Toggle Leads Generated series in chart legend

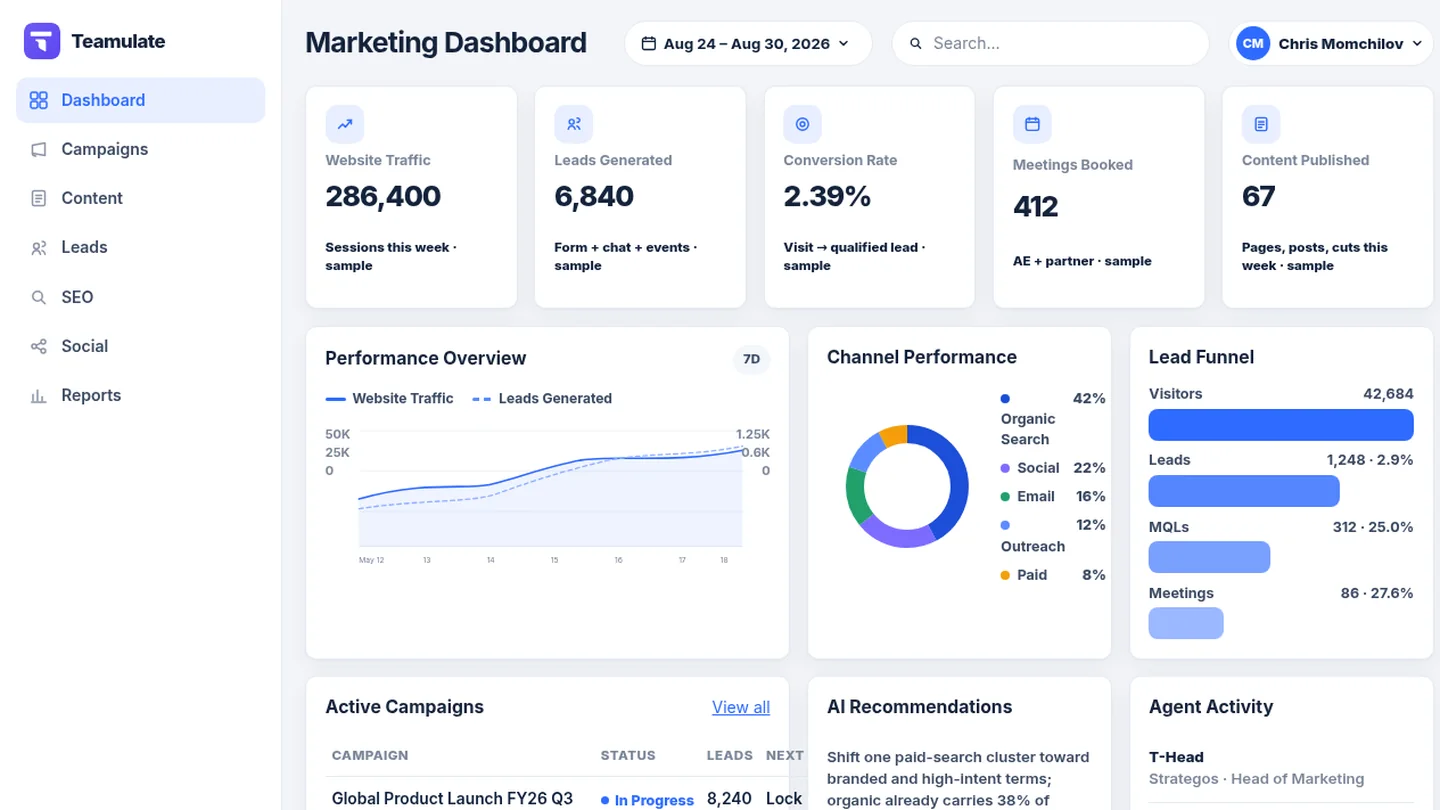(542, 398)
